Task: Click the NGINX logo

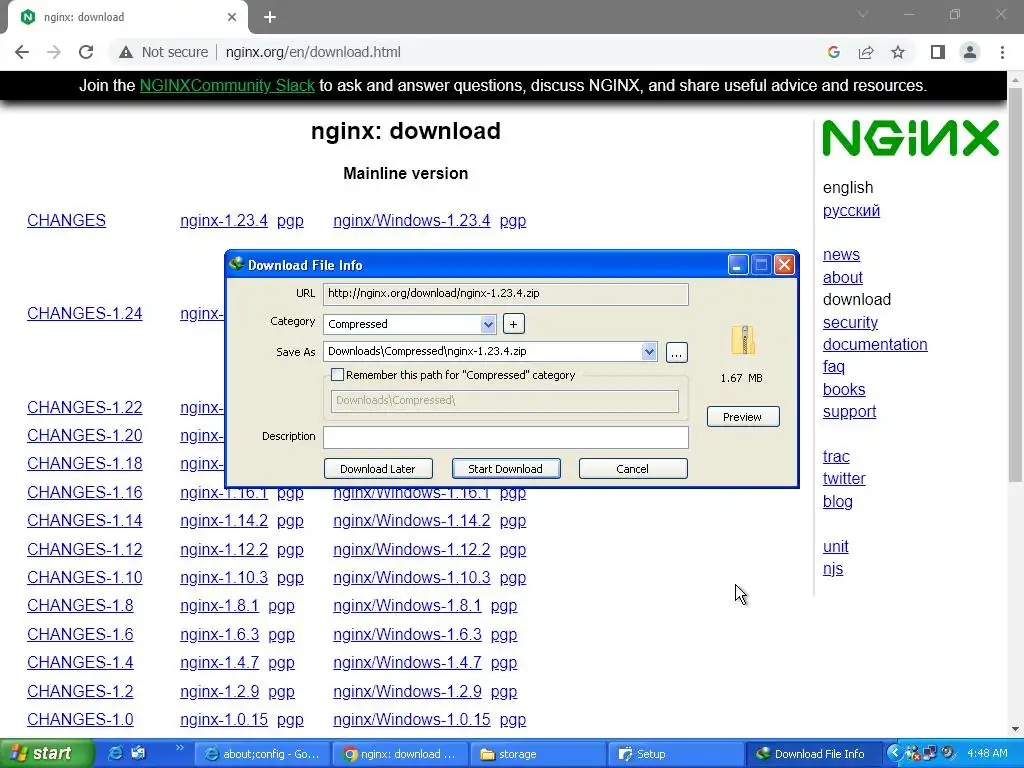Action: 910,138
